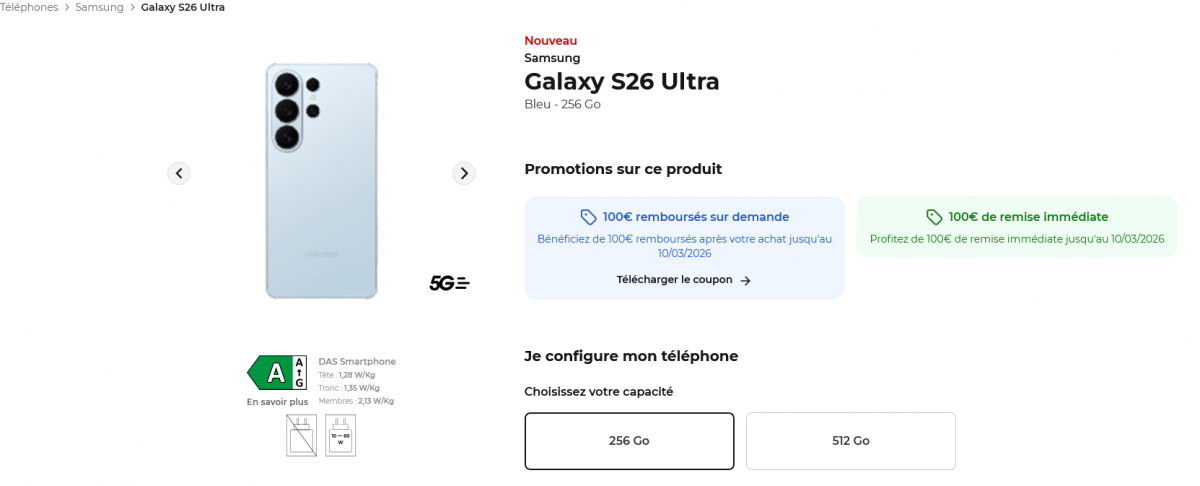Click the previous image arrow
Viewport: 1200px width, 486px height.
tap(179, 173)
